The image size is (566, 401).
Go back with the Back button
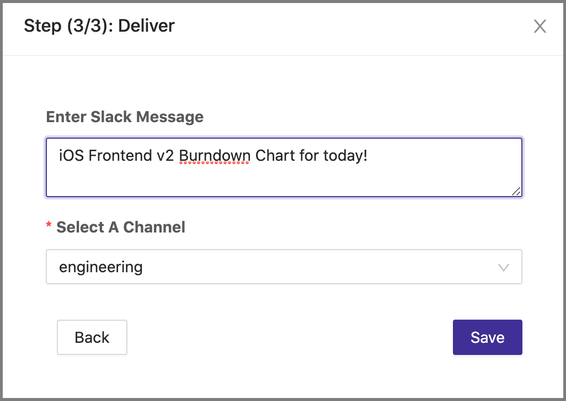click(x=92, y=337)
